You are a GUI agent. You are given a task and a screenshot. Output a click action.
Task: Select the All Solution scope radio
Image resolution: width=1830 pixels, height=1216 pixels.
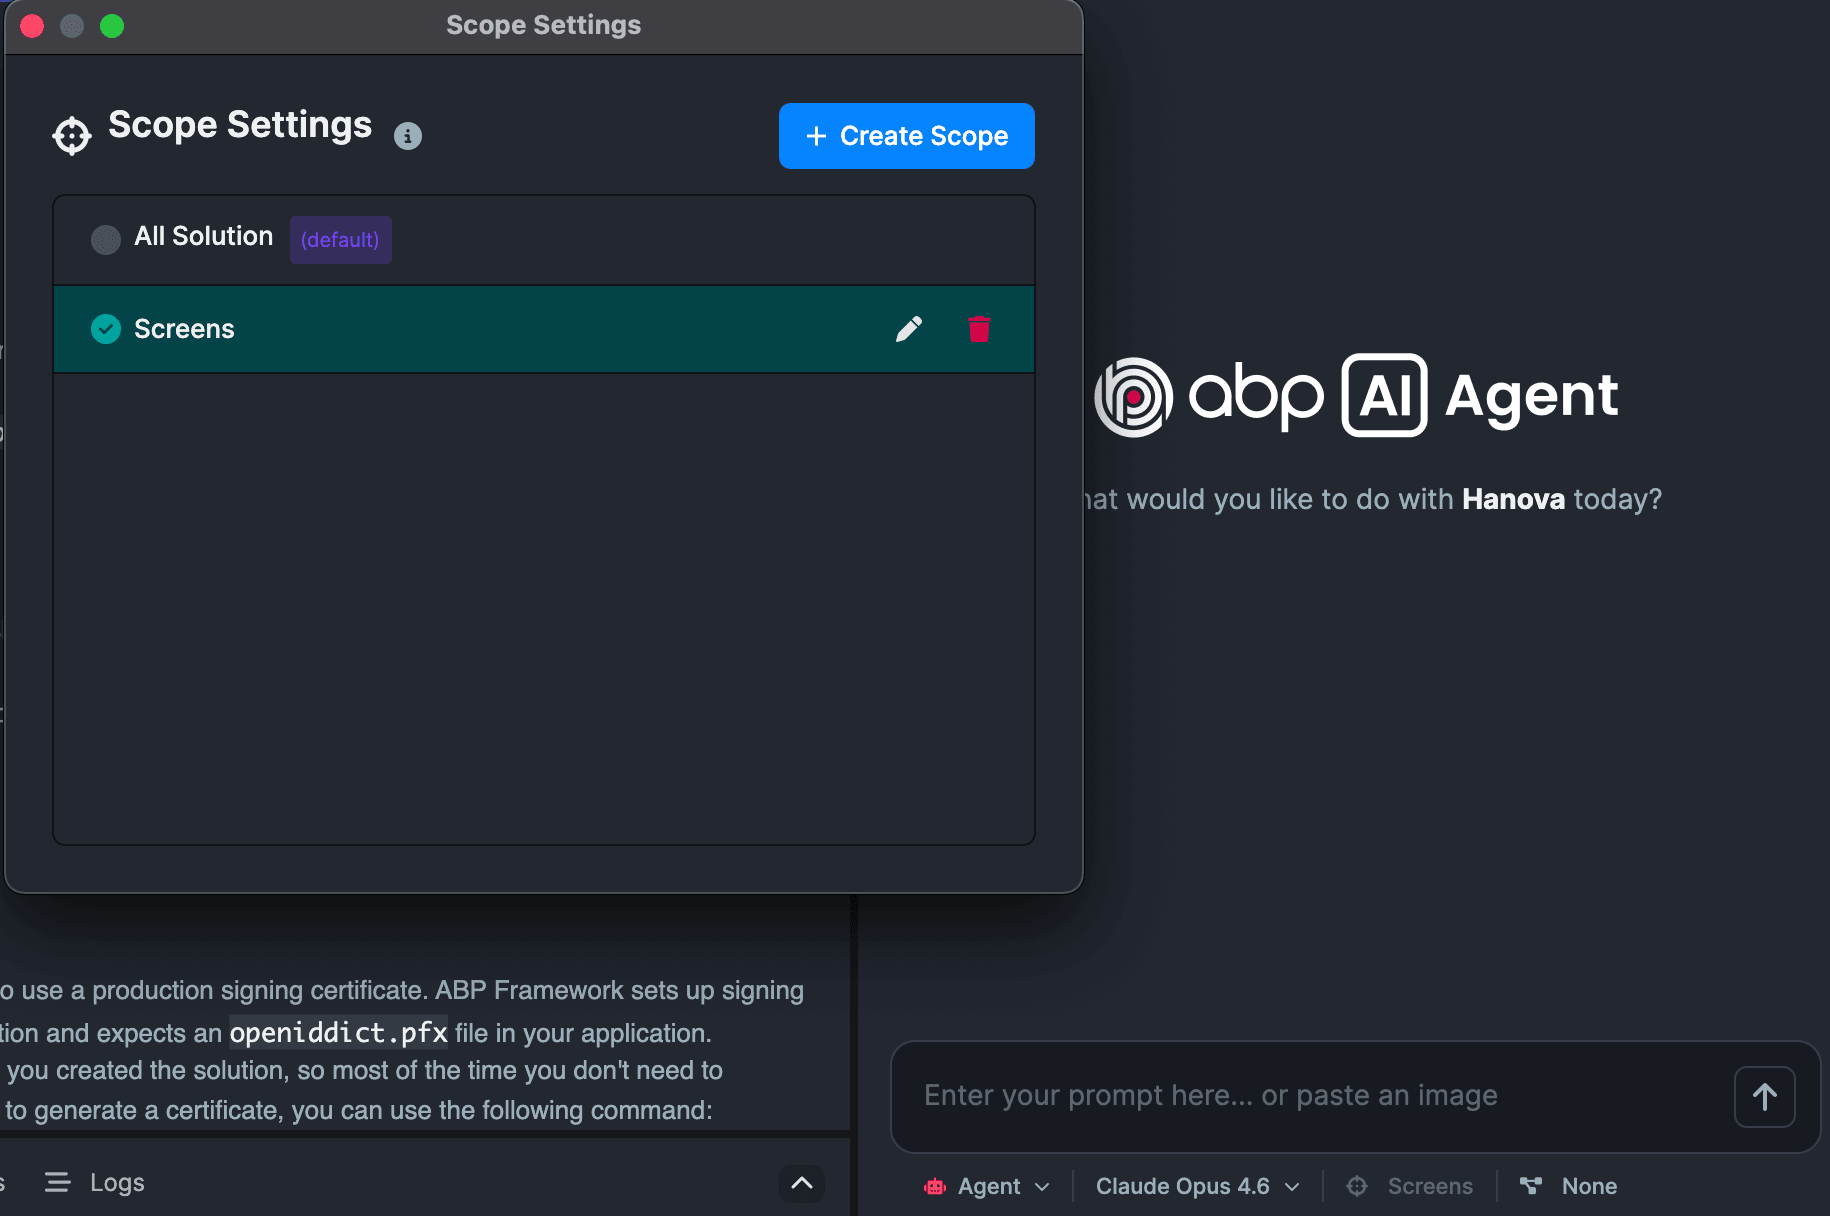106,239
